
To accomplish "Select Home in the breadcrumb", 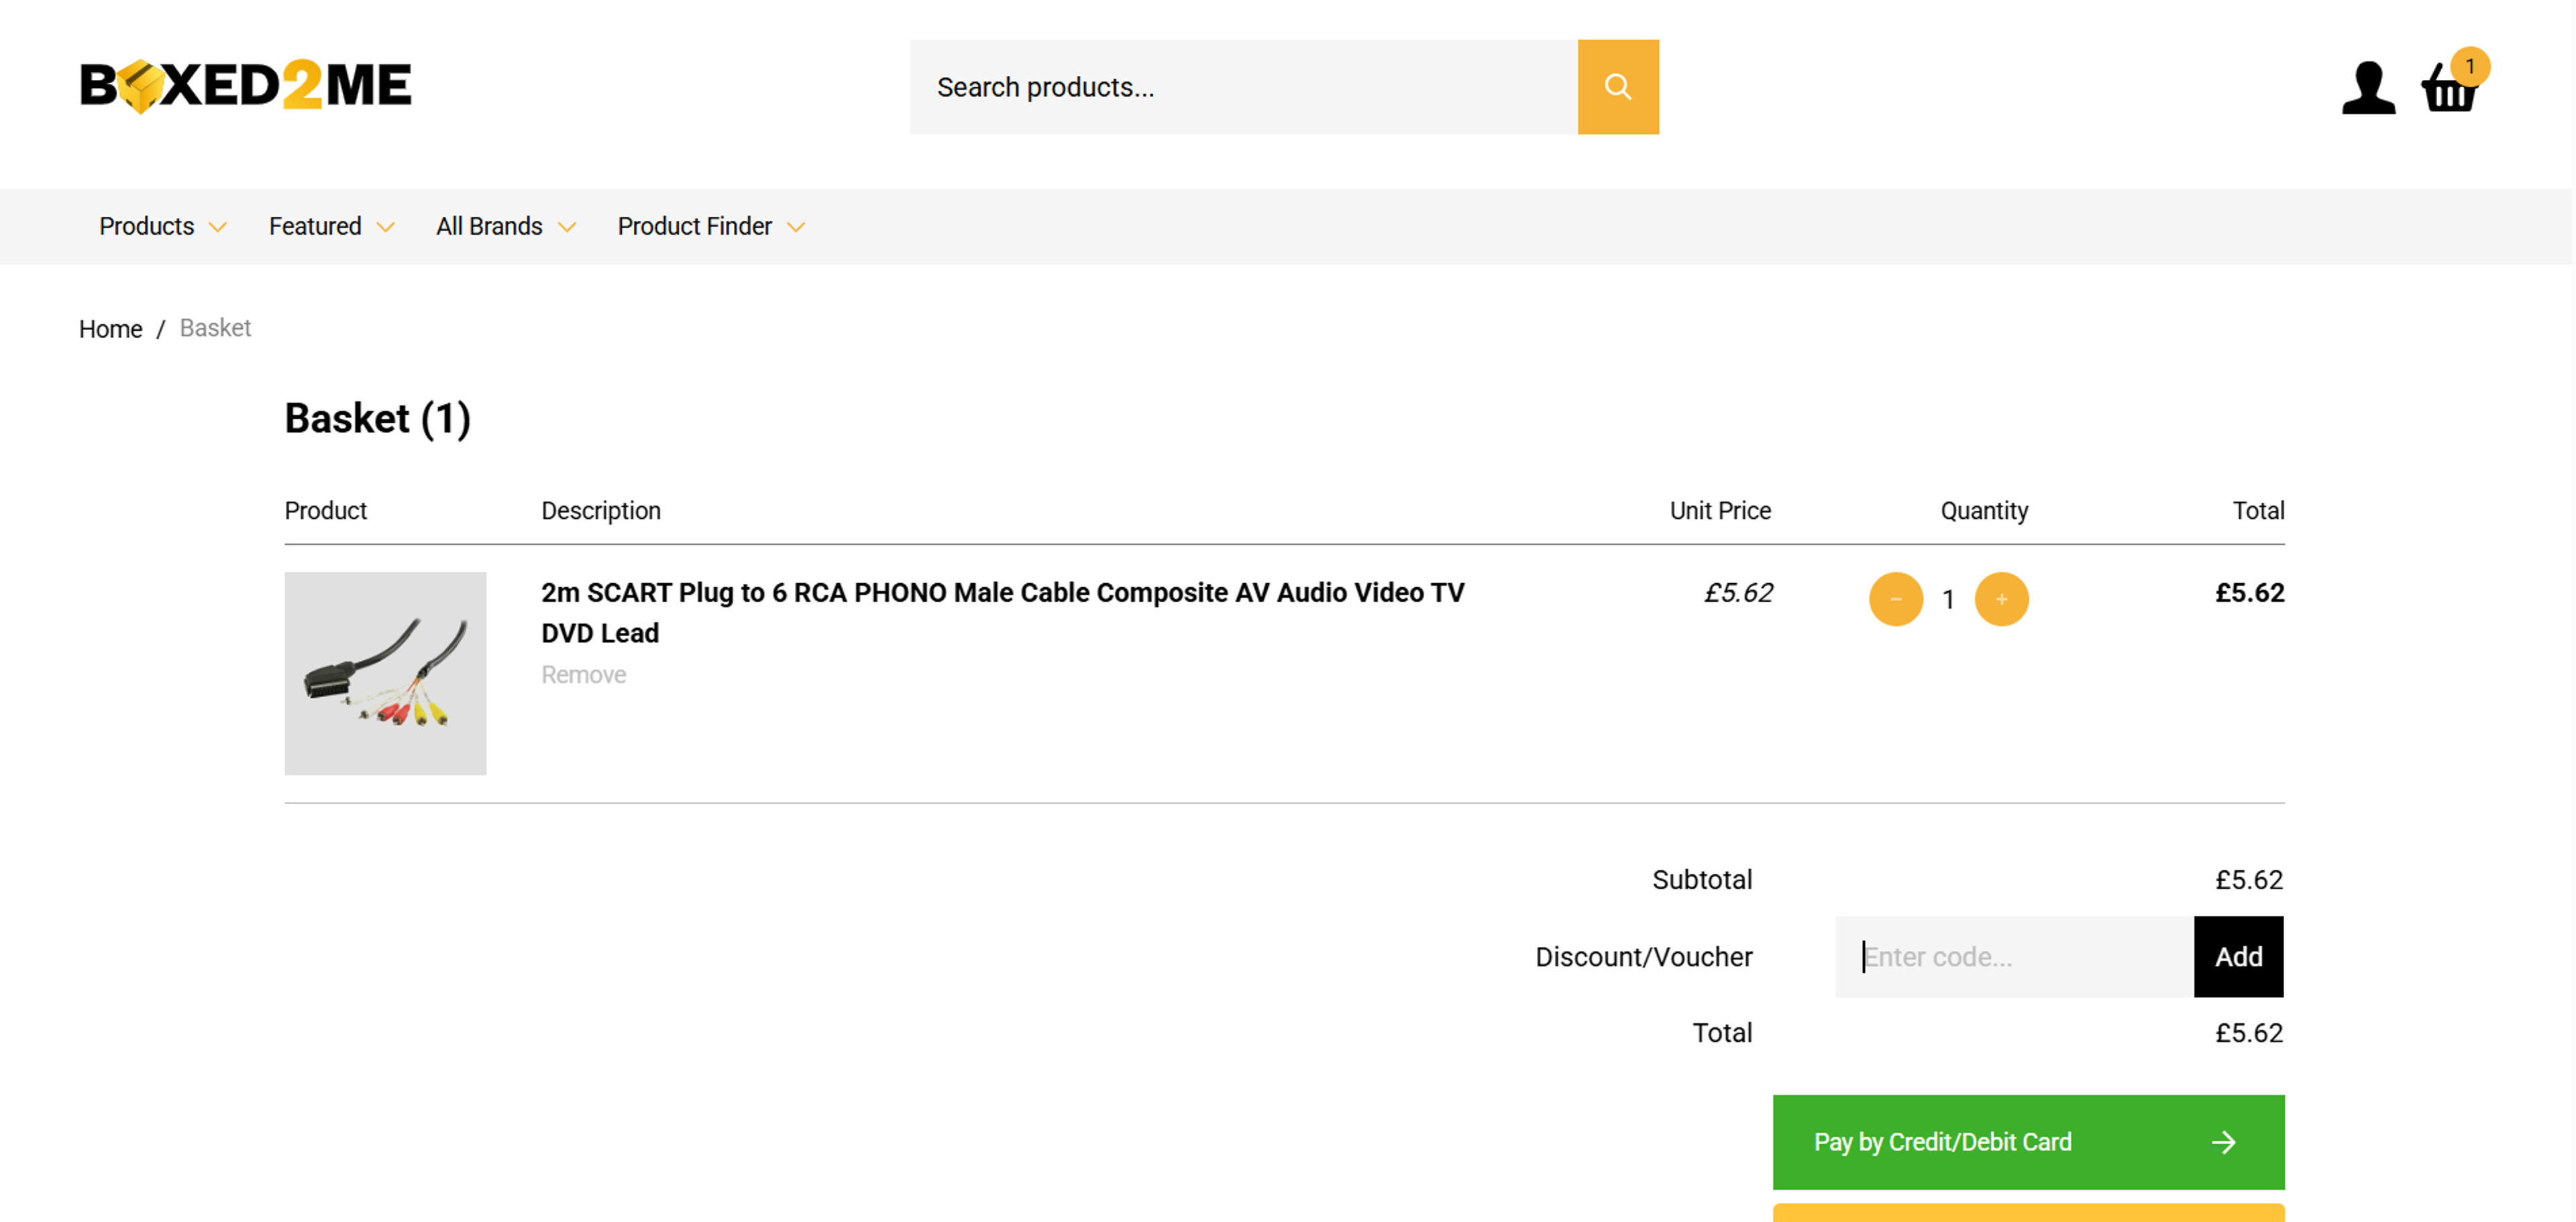I will pos(110,328).
